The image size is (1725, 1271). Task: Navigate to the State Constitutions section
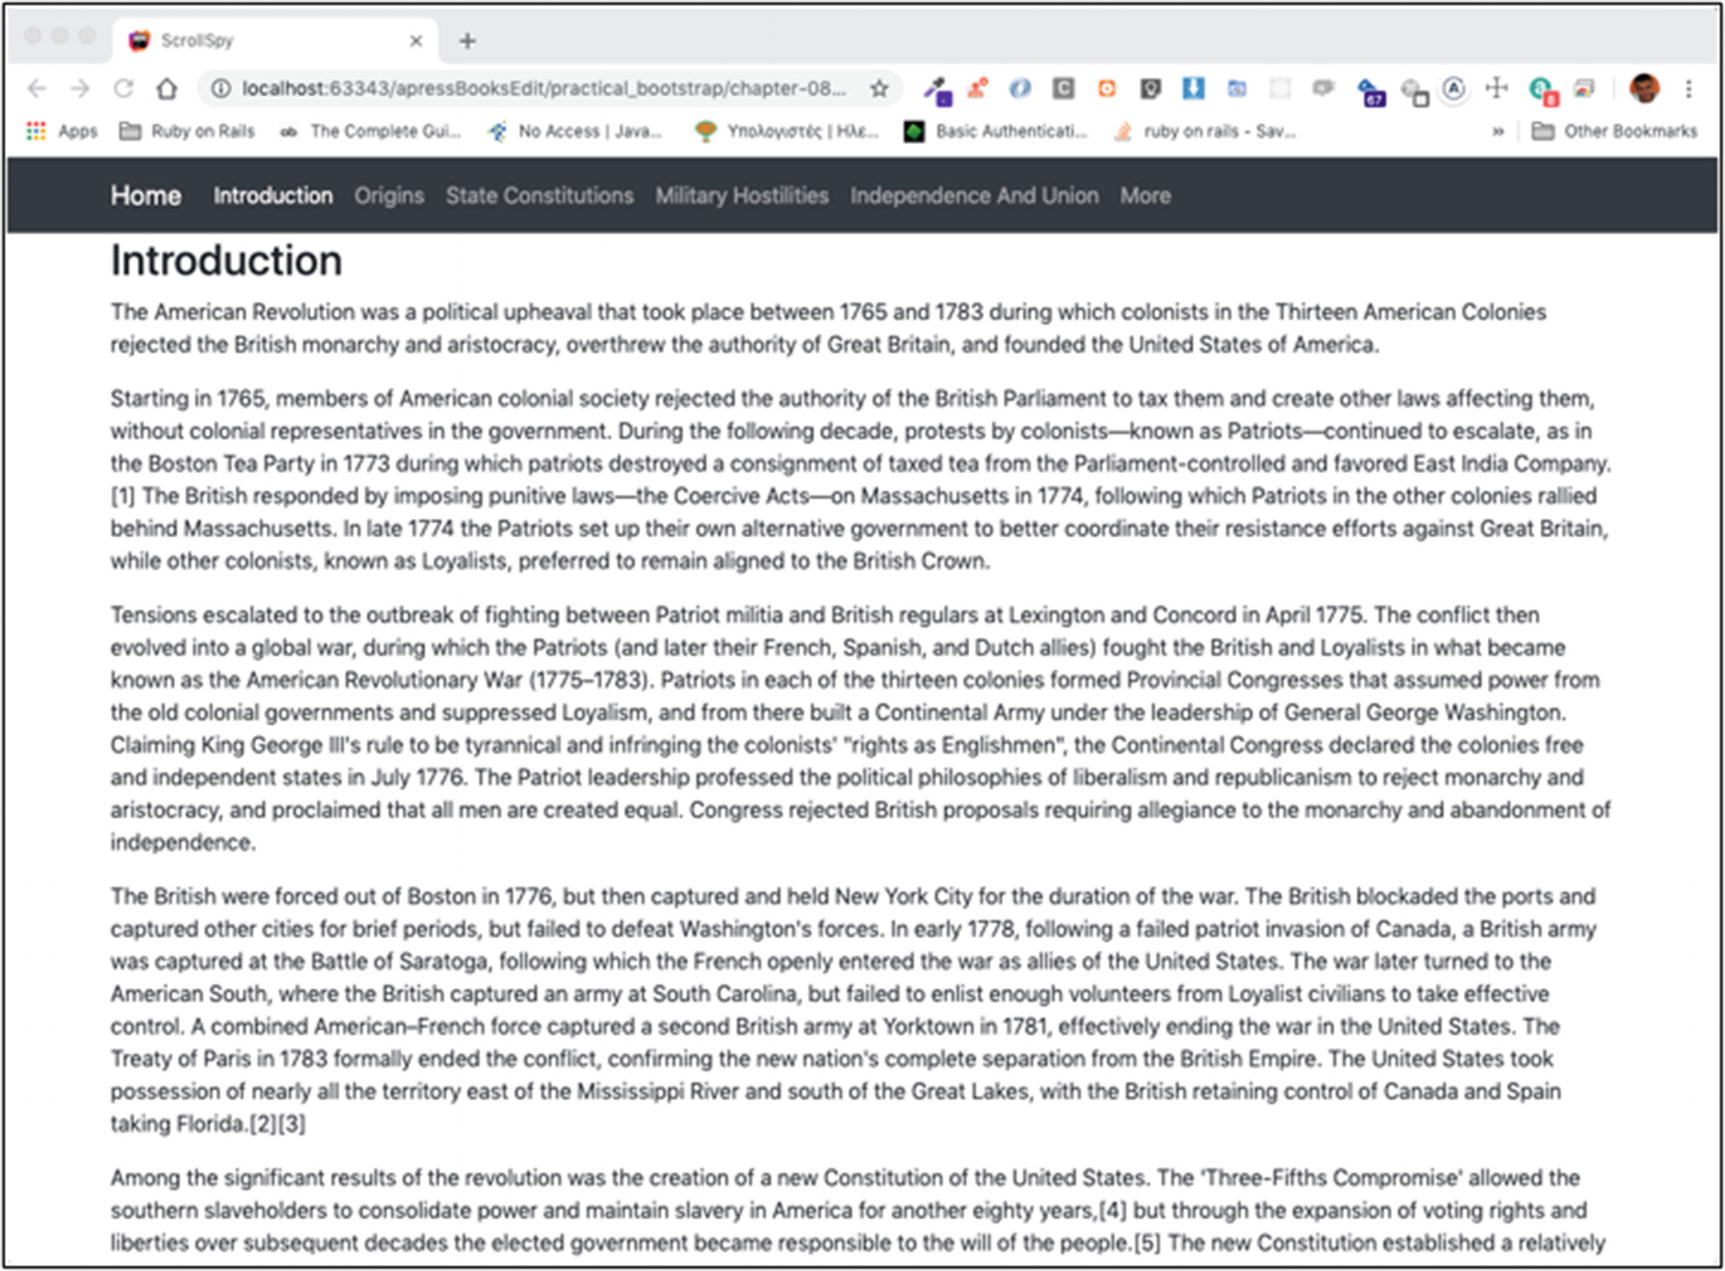click(x=539, y=196)
